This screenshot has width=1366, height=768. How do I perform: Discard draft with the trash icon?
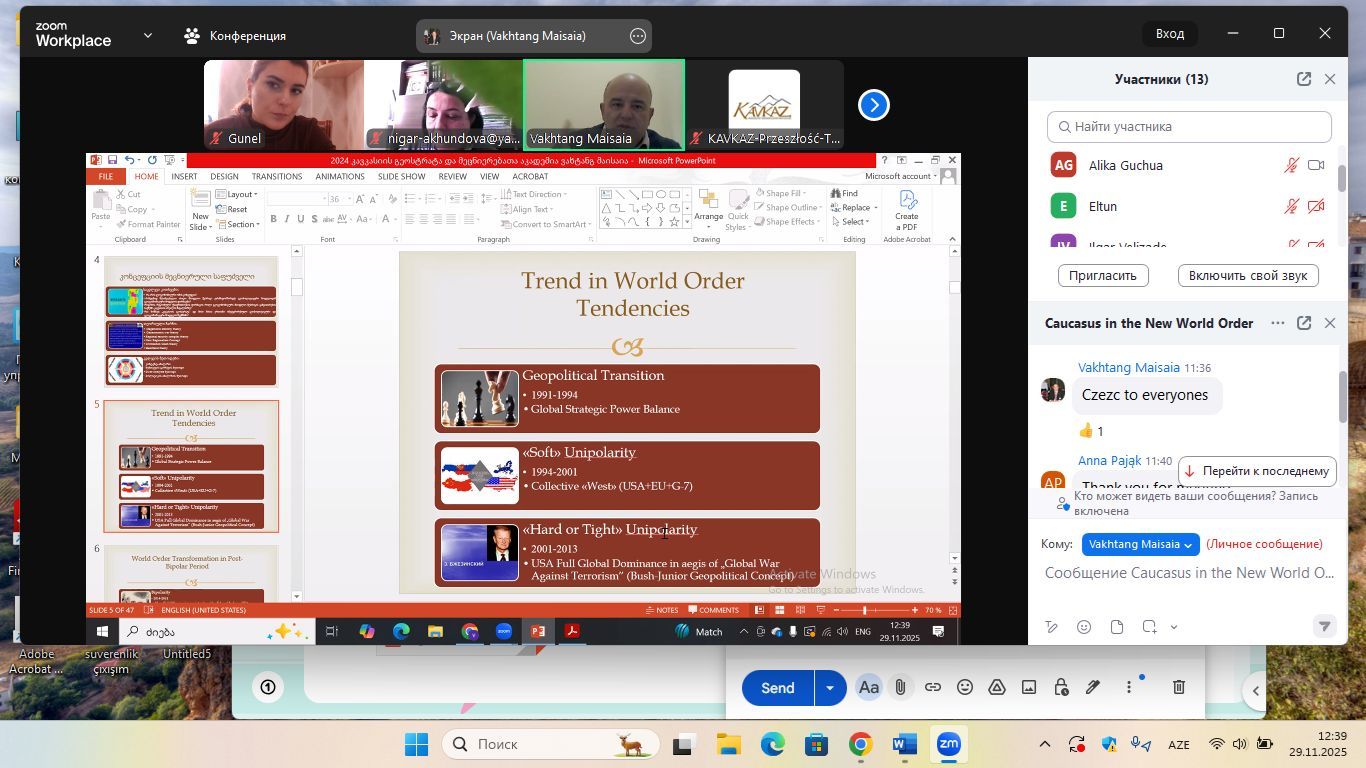click(x=1179, y=688)
